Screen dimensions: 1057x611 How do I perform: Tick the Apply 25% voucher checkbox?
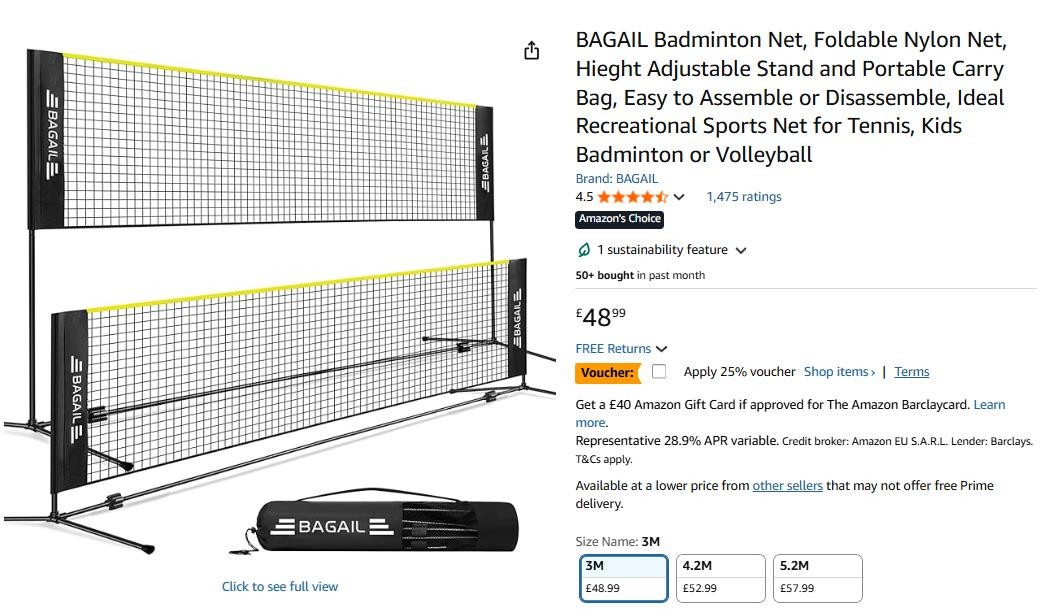point(659,372)
